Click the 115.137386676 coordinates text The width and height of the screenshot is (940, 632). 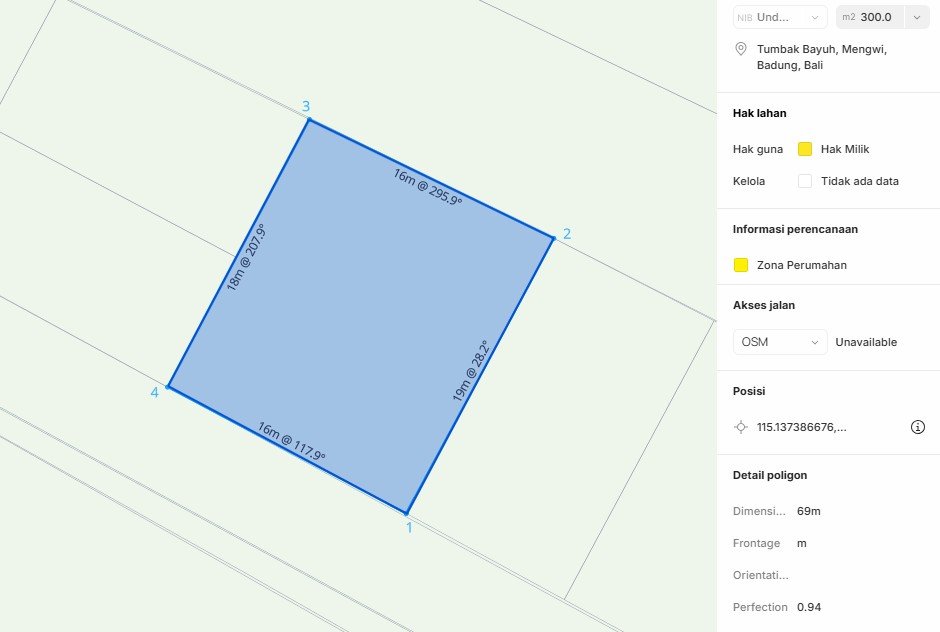click(x=802, y=427)
